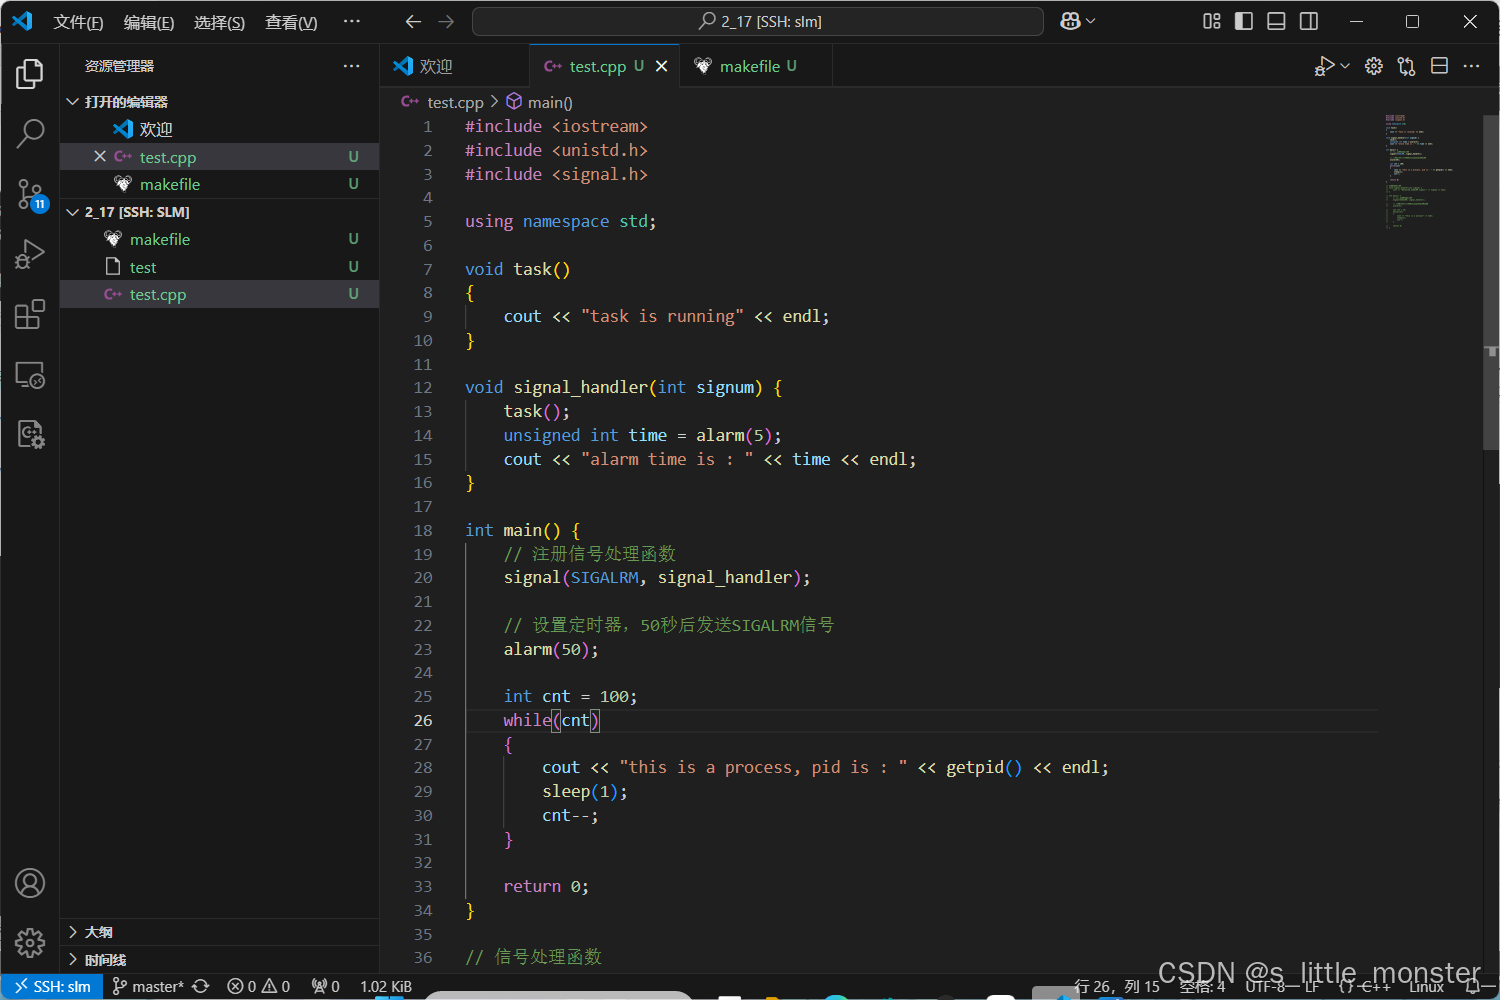Toggle the bottom panel layout button
Viewport: 1500px width, 1000px height.
[1276, 21]
